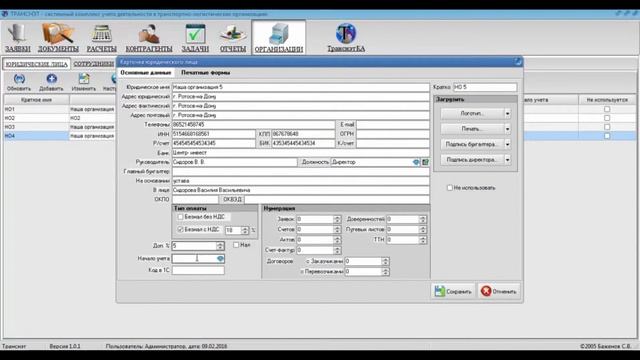This screenshot has height=360, width=640.
Task: Click the blue icon in Начало учета field
Action: tap(220, 258)
